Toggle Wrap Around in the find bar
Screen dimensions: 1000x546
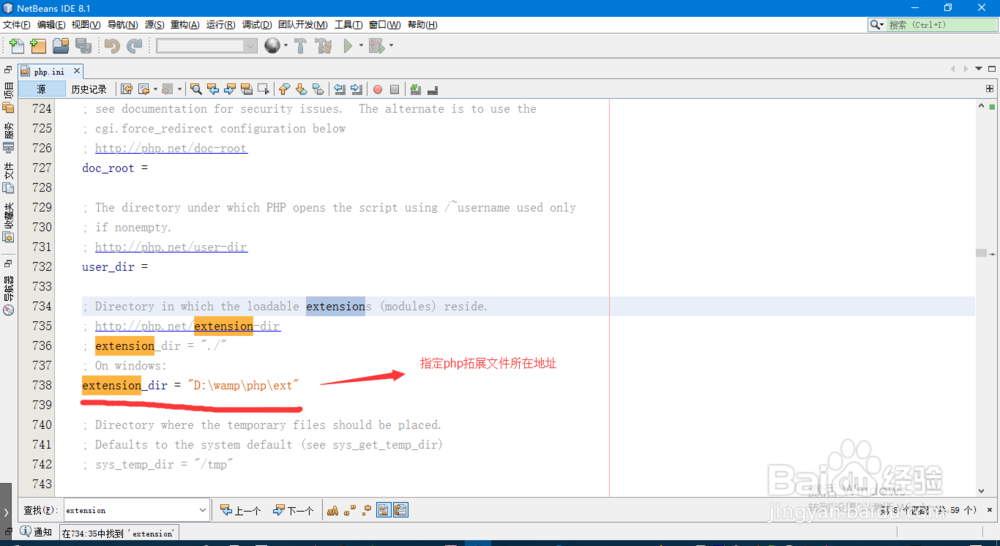[x=401, y=510]
